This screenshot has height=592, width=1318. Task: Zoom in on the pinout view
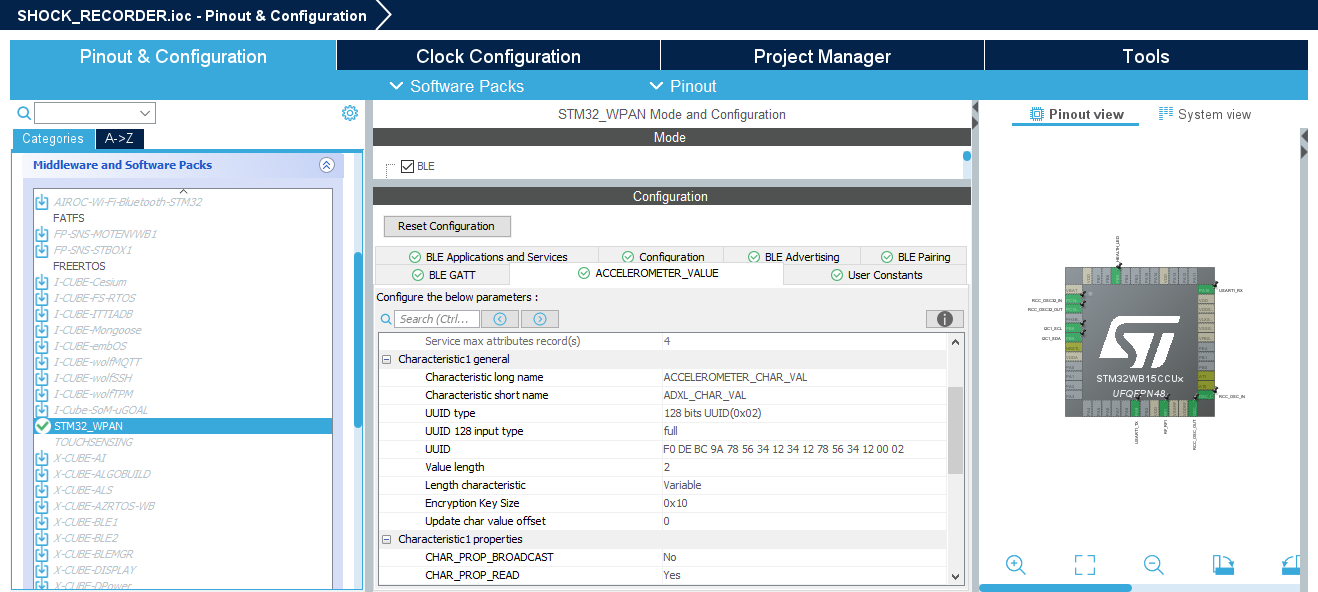(x=1015, y=564)
